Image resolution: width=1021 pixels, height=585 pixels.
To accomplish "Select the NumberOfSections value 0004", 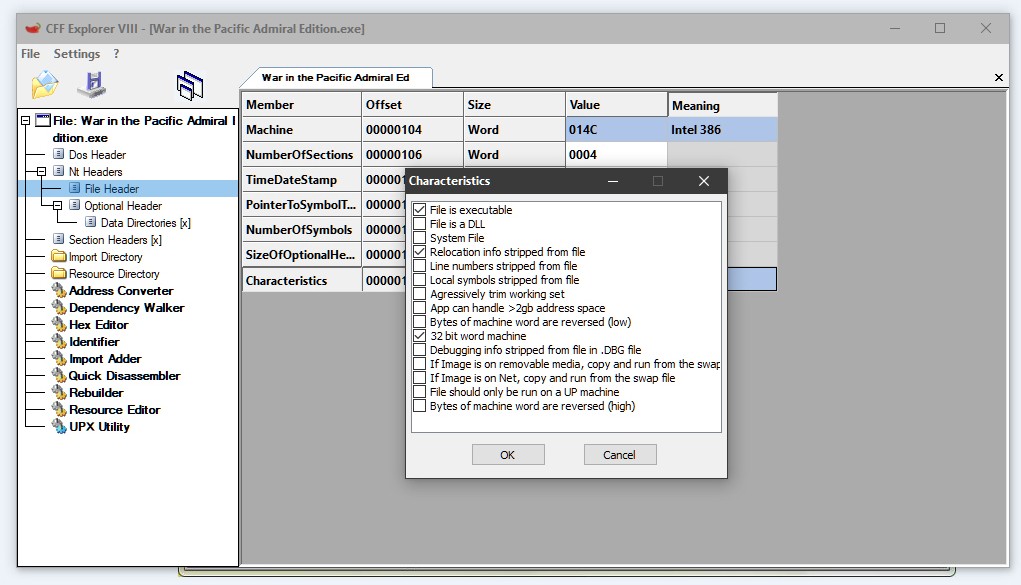I will tap(616, 154).
